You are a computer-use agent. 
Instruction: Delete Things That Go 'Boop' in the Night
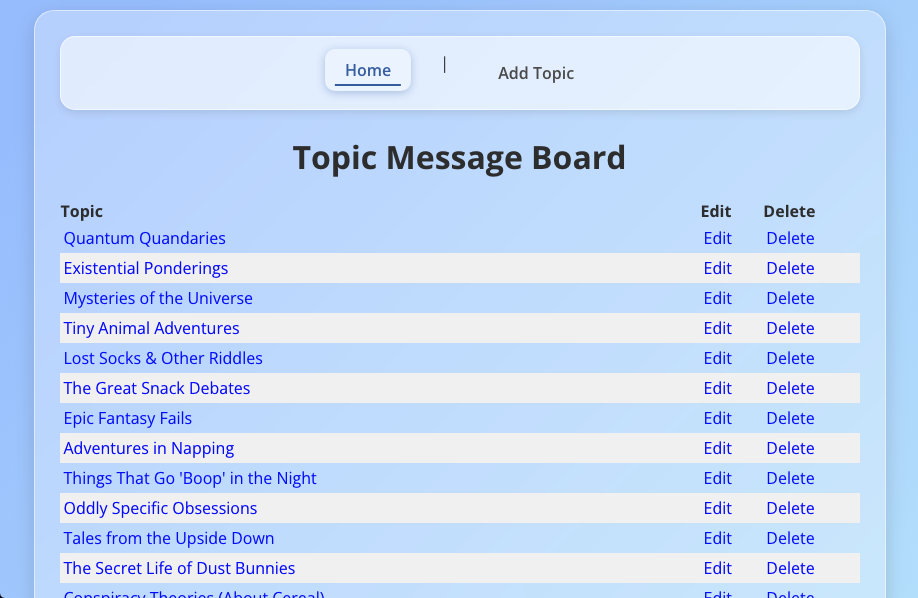(790, 478)
